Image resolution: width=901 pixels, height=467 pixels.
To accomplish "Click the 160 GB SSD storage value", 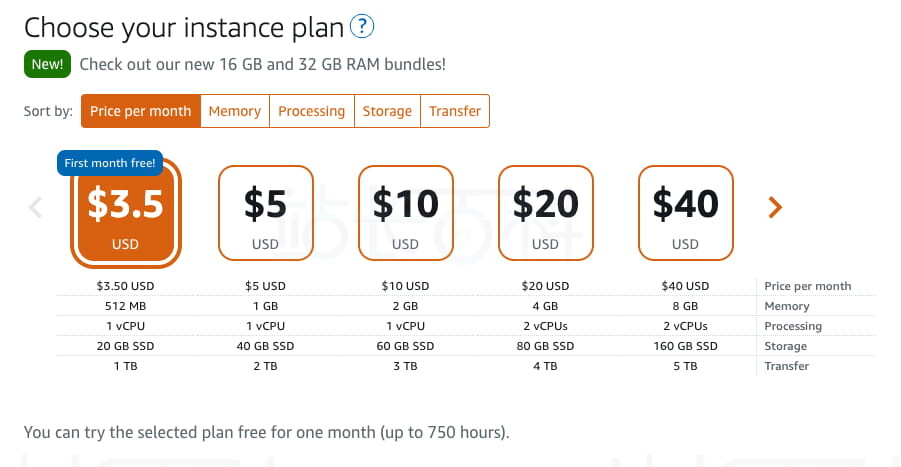I will coord(685,346).
